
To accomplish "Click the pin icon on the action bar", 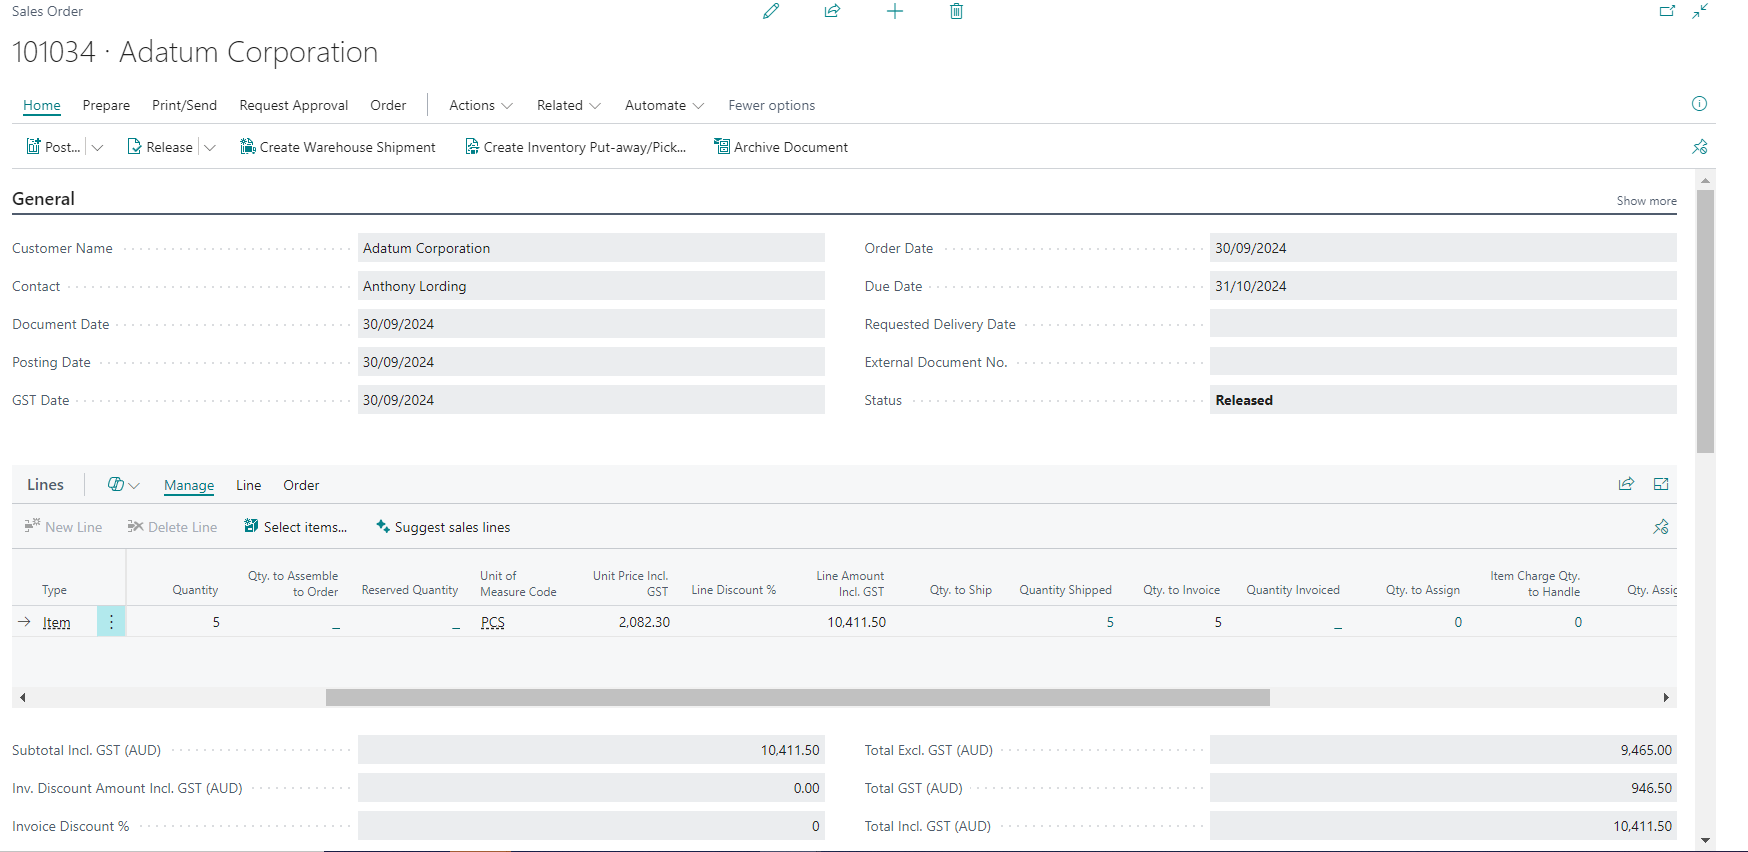I will coord(1700,147).
